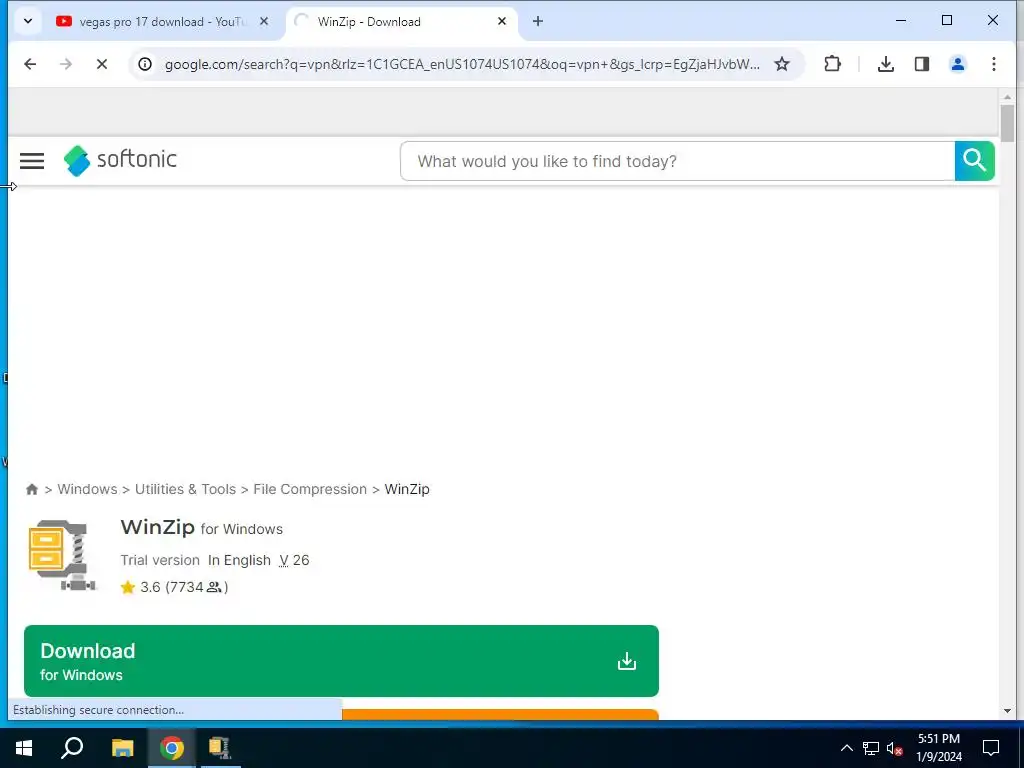The image size is (1024, 768).
Task: Open the Softonic hamburger menu
Action: tap(32, 161)
